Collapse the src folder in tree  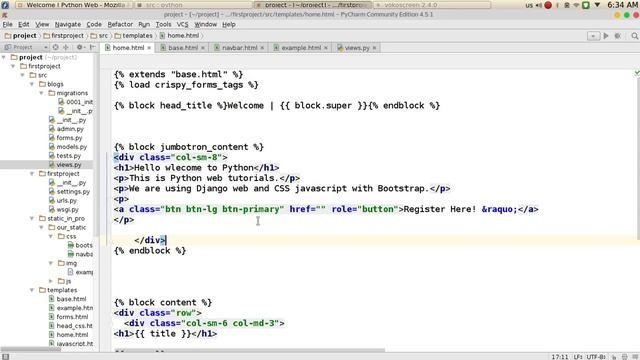23,75
